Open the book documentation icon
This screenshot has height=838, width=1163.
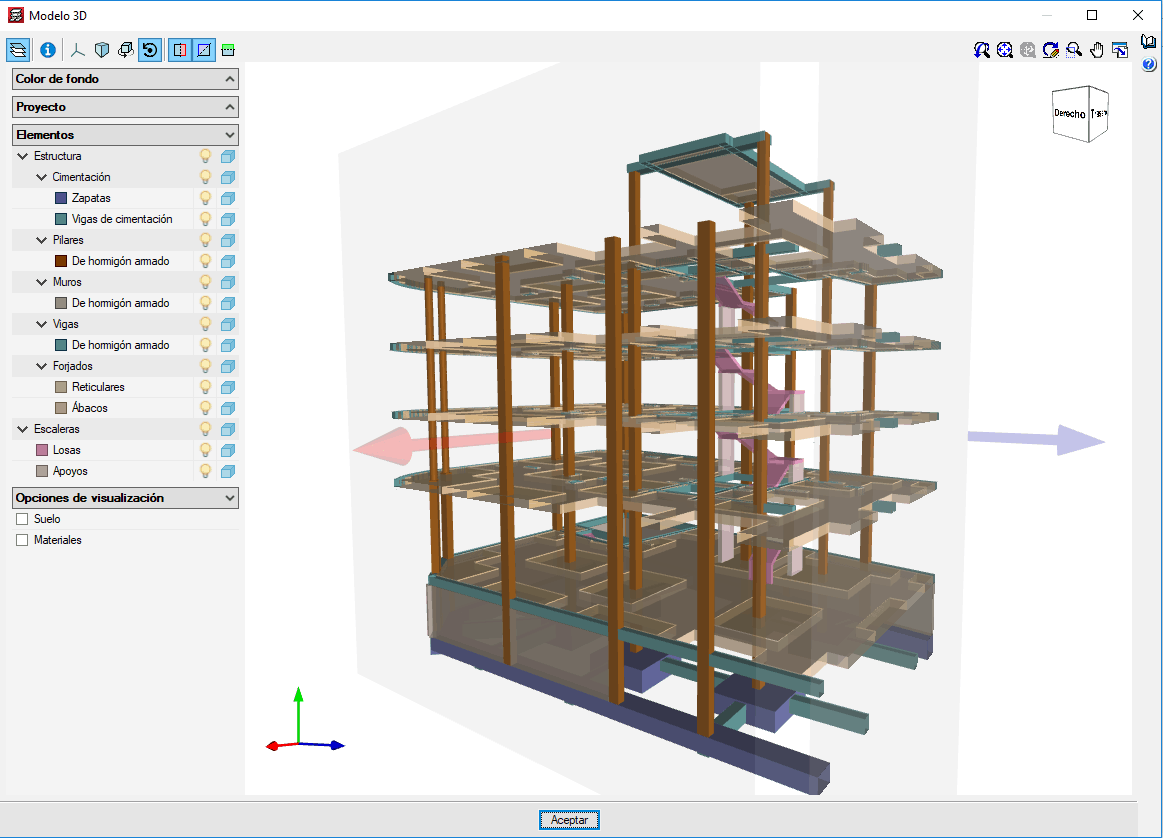[1148, 42]
